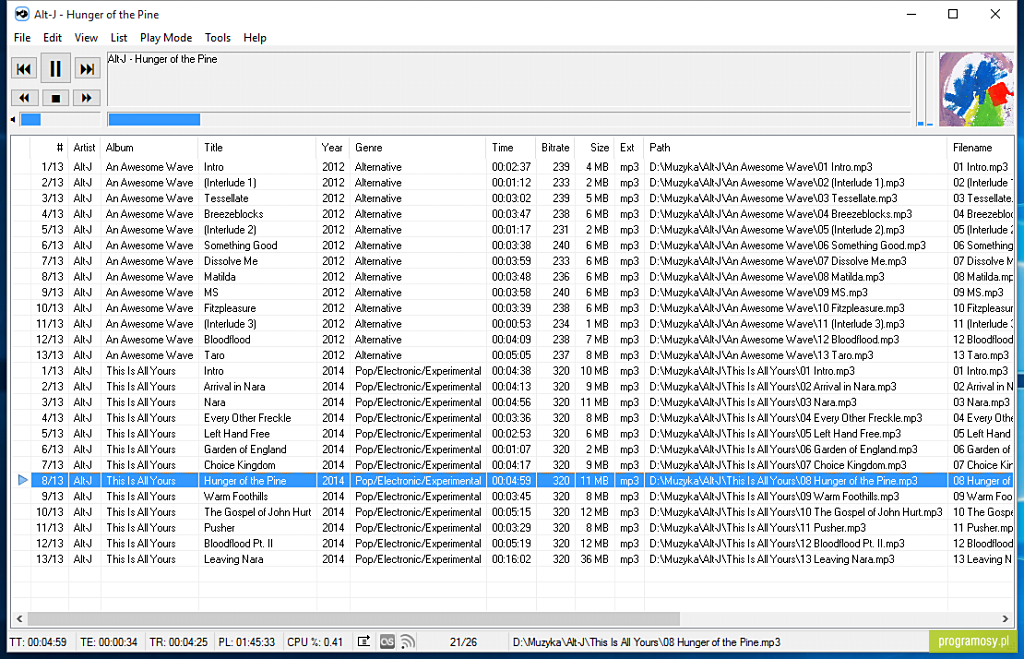
Task: Click the album cover art thumbnail
Action: pyautogui.click(x=976, y=89)
